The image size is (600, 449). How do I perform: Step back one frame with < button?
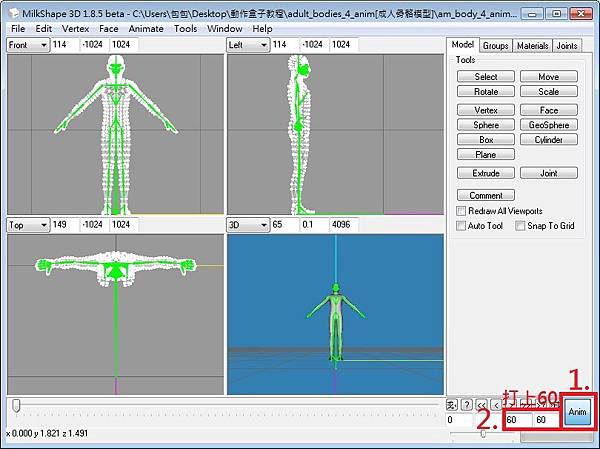click(496, 405)
